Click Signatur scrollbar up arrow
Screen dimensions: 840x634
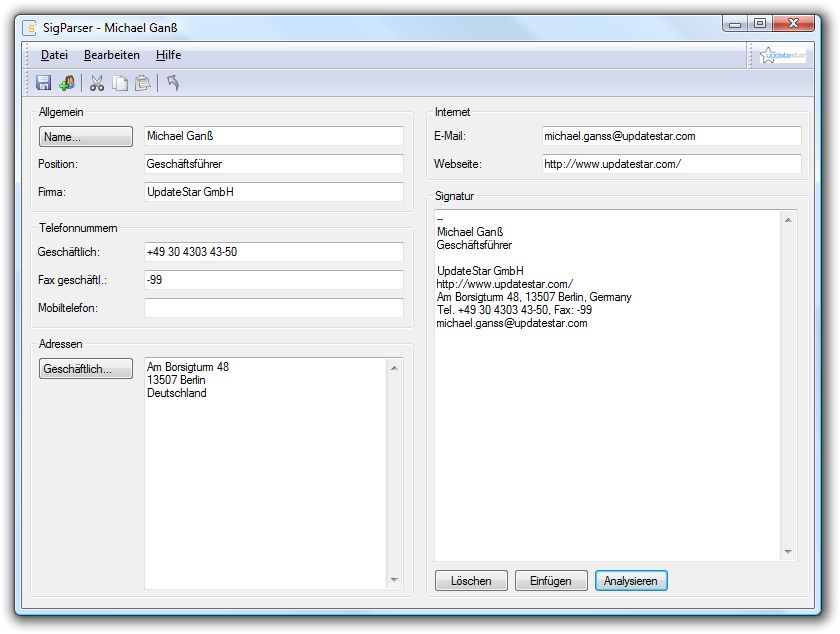tap(788, 220)
